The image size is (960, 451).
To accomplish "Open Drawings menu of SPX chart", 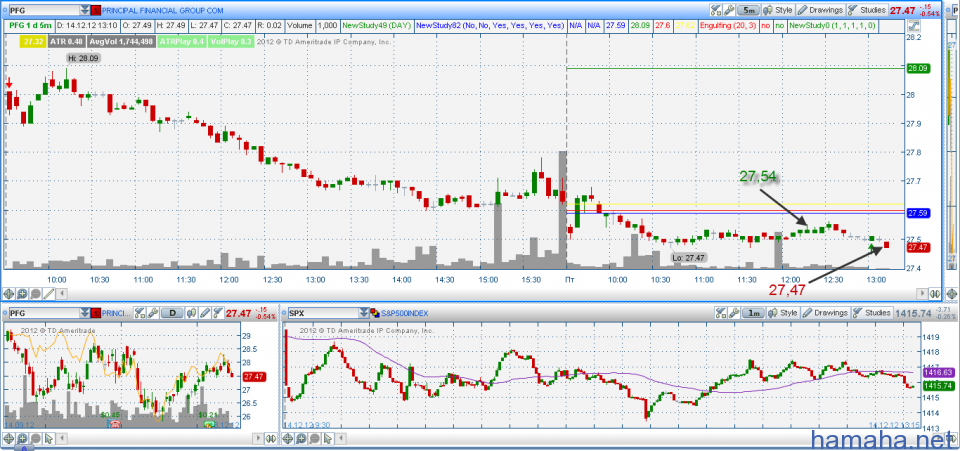I will [x=826, y=313].
